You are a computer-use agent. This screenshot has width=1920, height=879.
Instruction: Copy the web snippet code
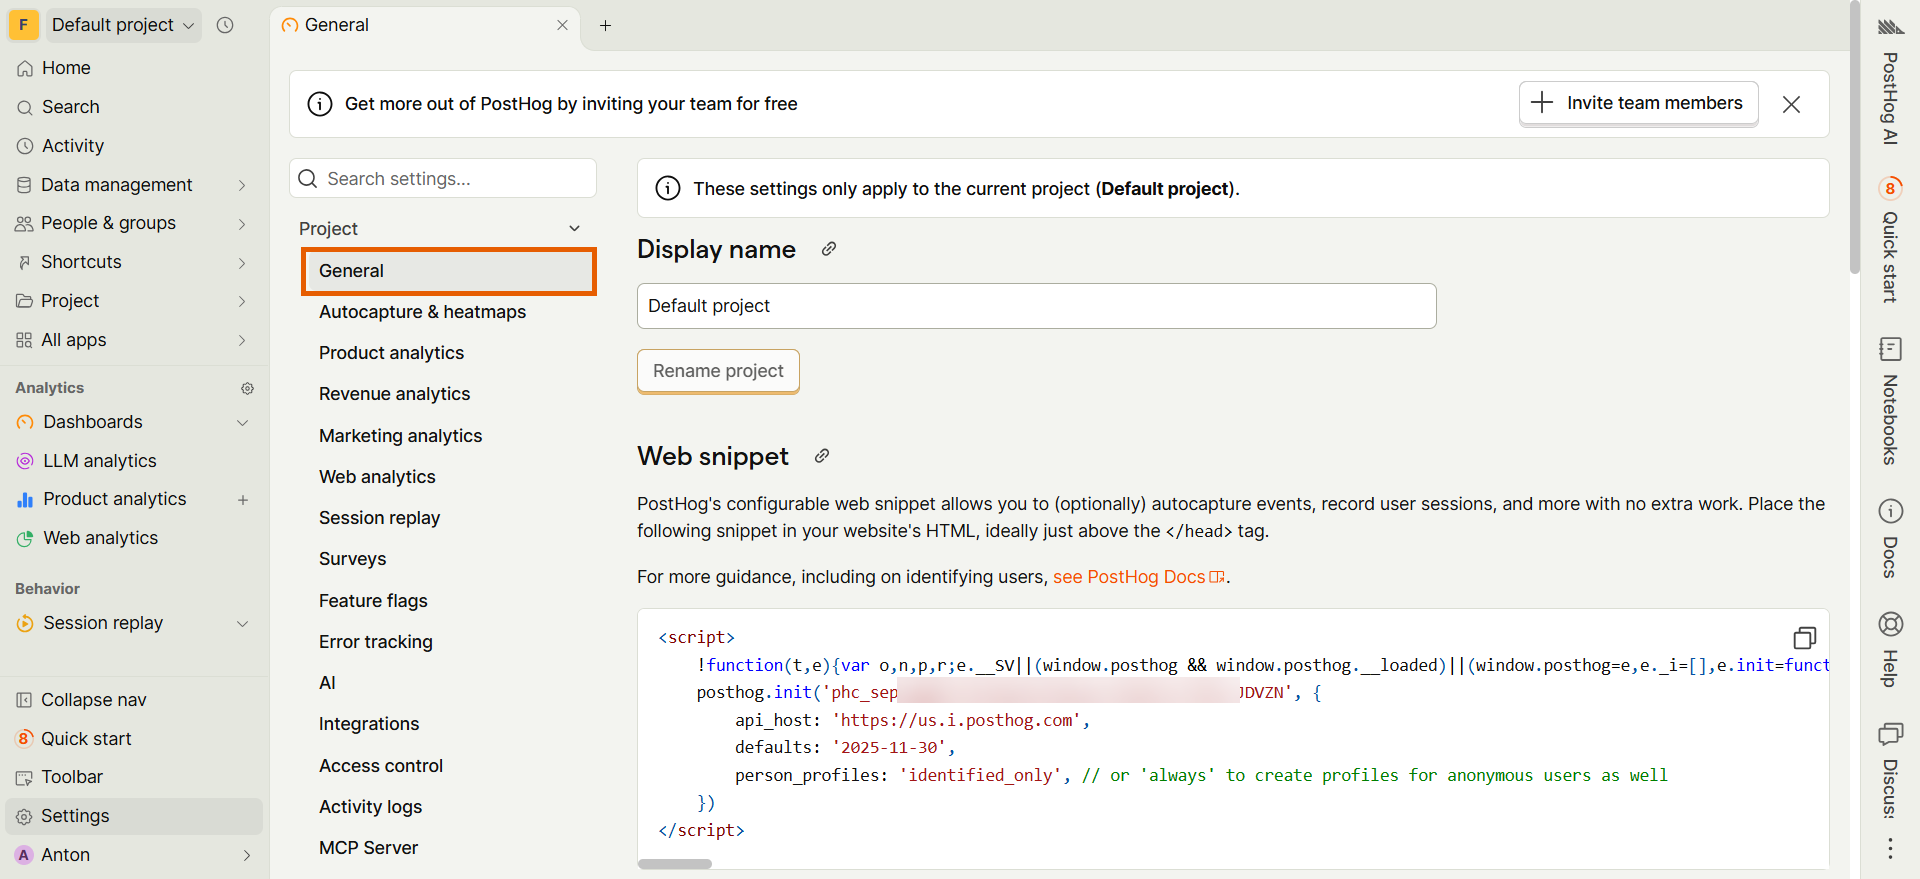pyautogui.click(x=1804, y=638)
